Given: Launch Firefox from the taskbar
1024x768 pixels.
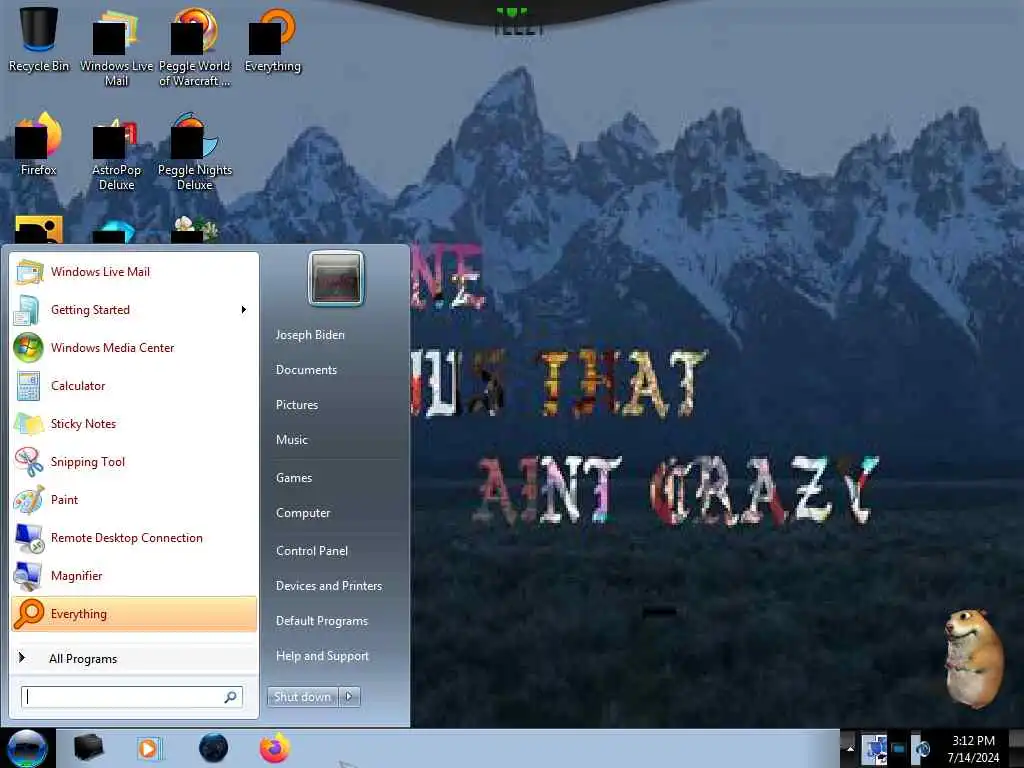Looking at the screenshot, I should click(275, 748).
